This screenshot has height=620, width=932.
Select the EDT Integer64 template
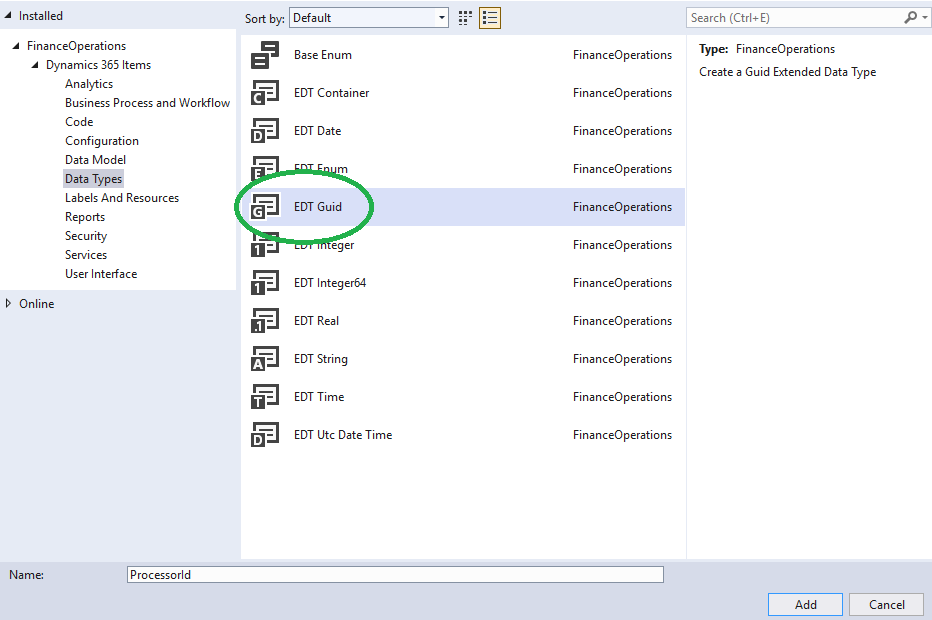click(463, 283)
